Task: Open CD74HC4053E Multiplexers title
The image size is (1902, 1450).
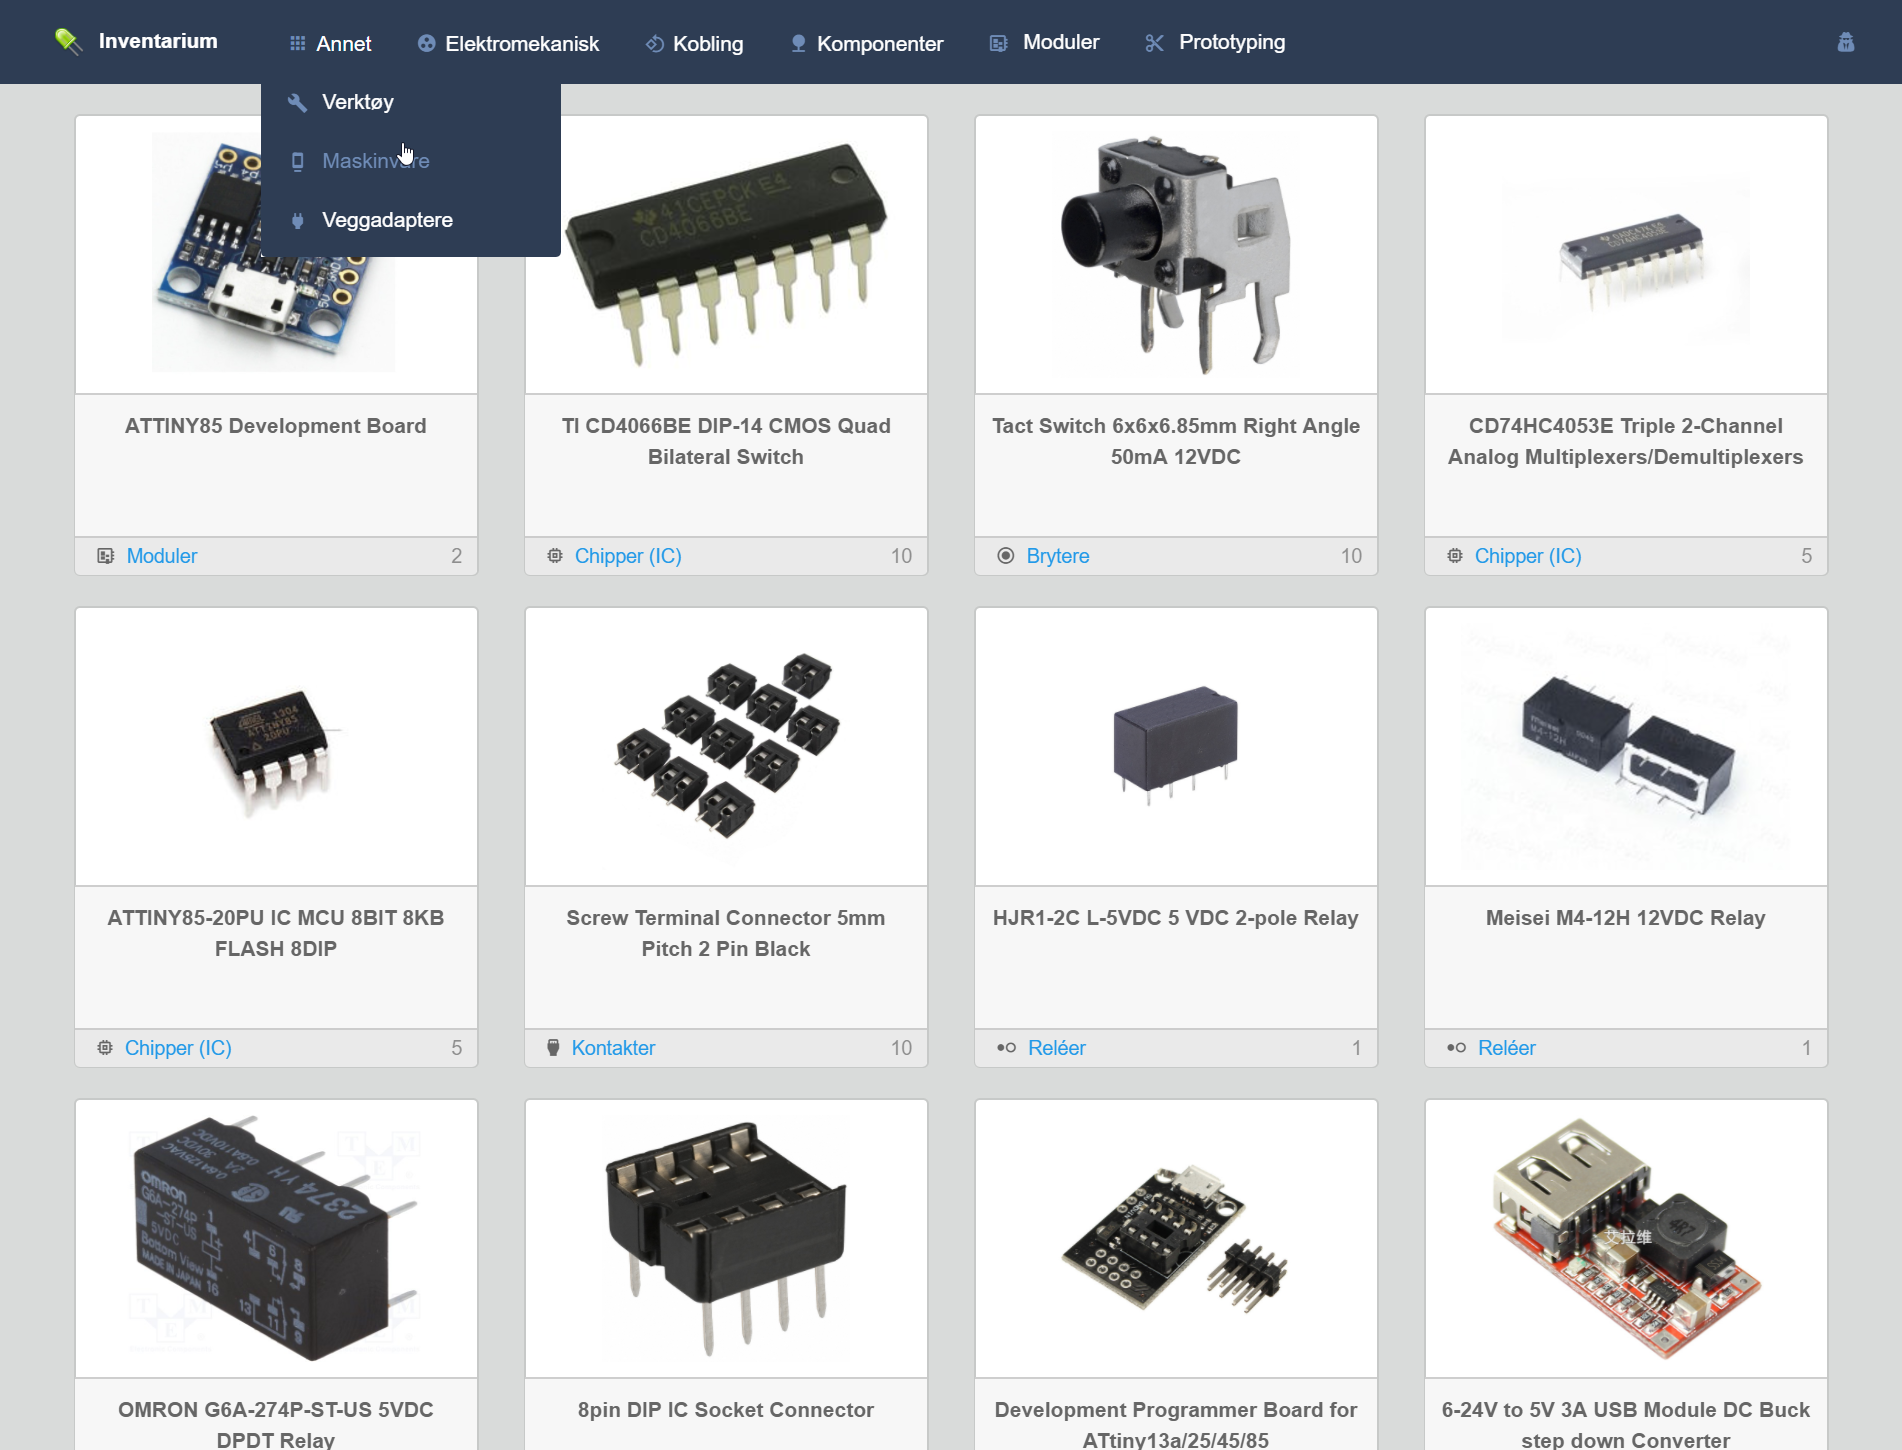Action: [x=1626, y=441]
